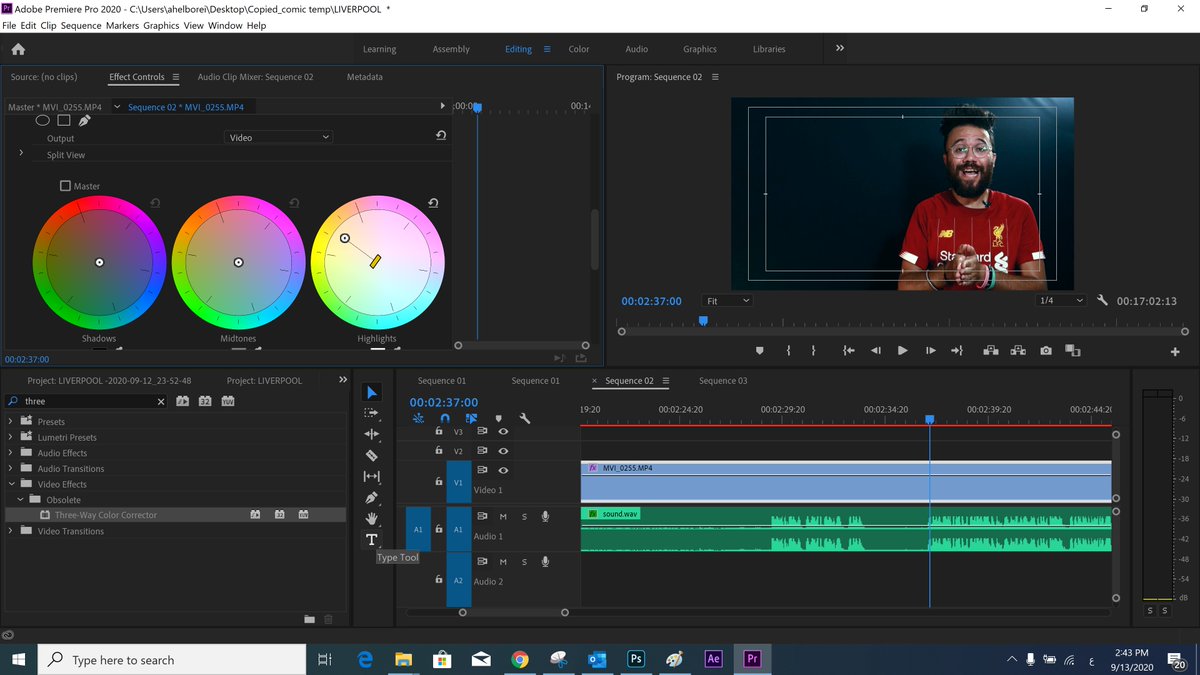The width and height of the screenshot is (1200, 675).
Task: Switch to the Color workspace tab
Action: click(579, 49)
